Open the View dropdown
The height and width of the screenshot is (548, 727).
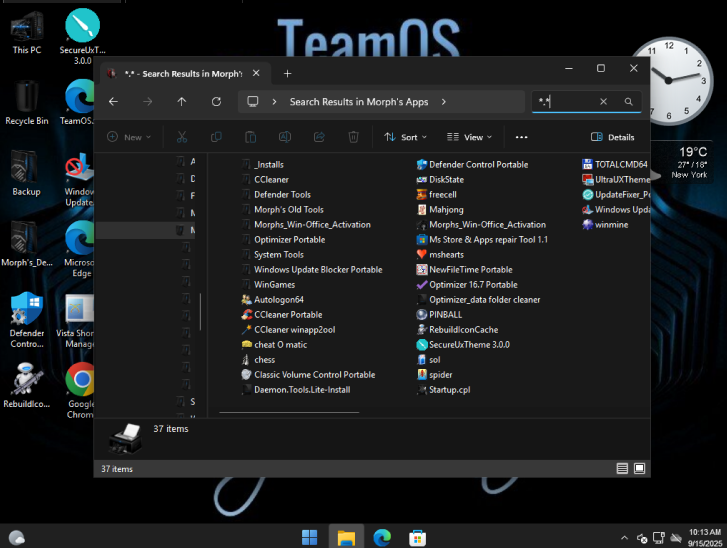coord(469,137)
